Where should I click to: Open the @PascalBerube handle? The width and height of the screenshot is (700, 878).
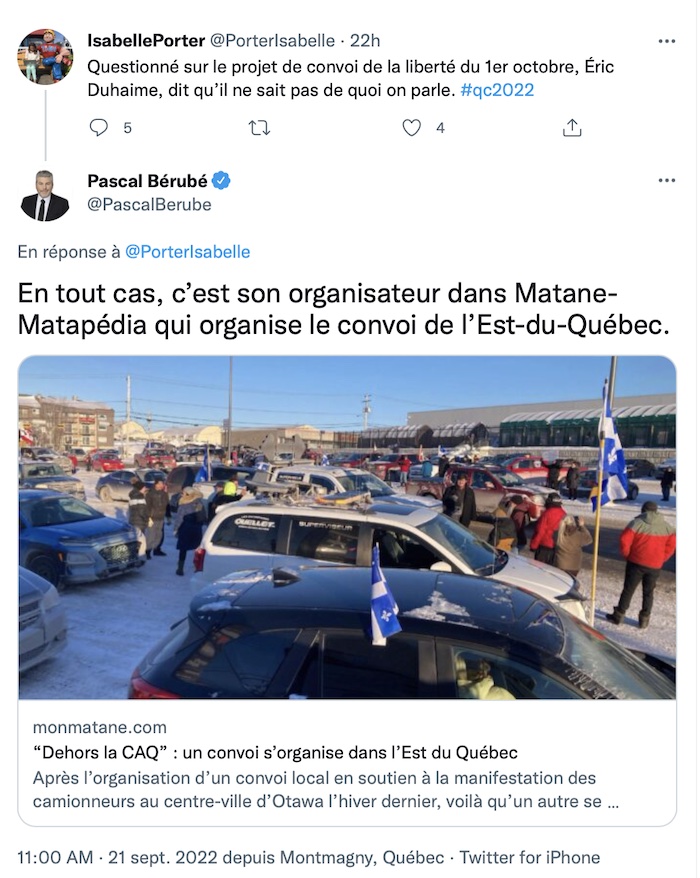[150, 204]
